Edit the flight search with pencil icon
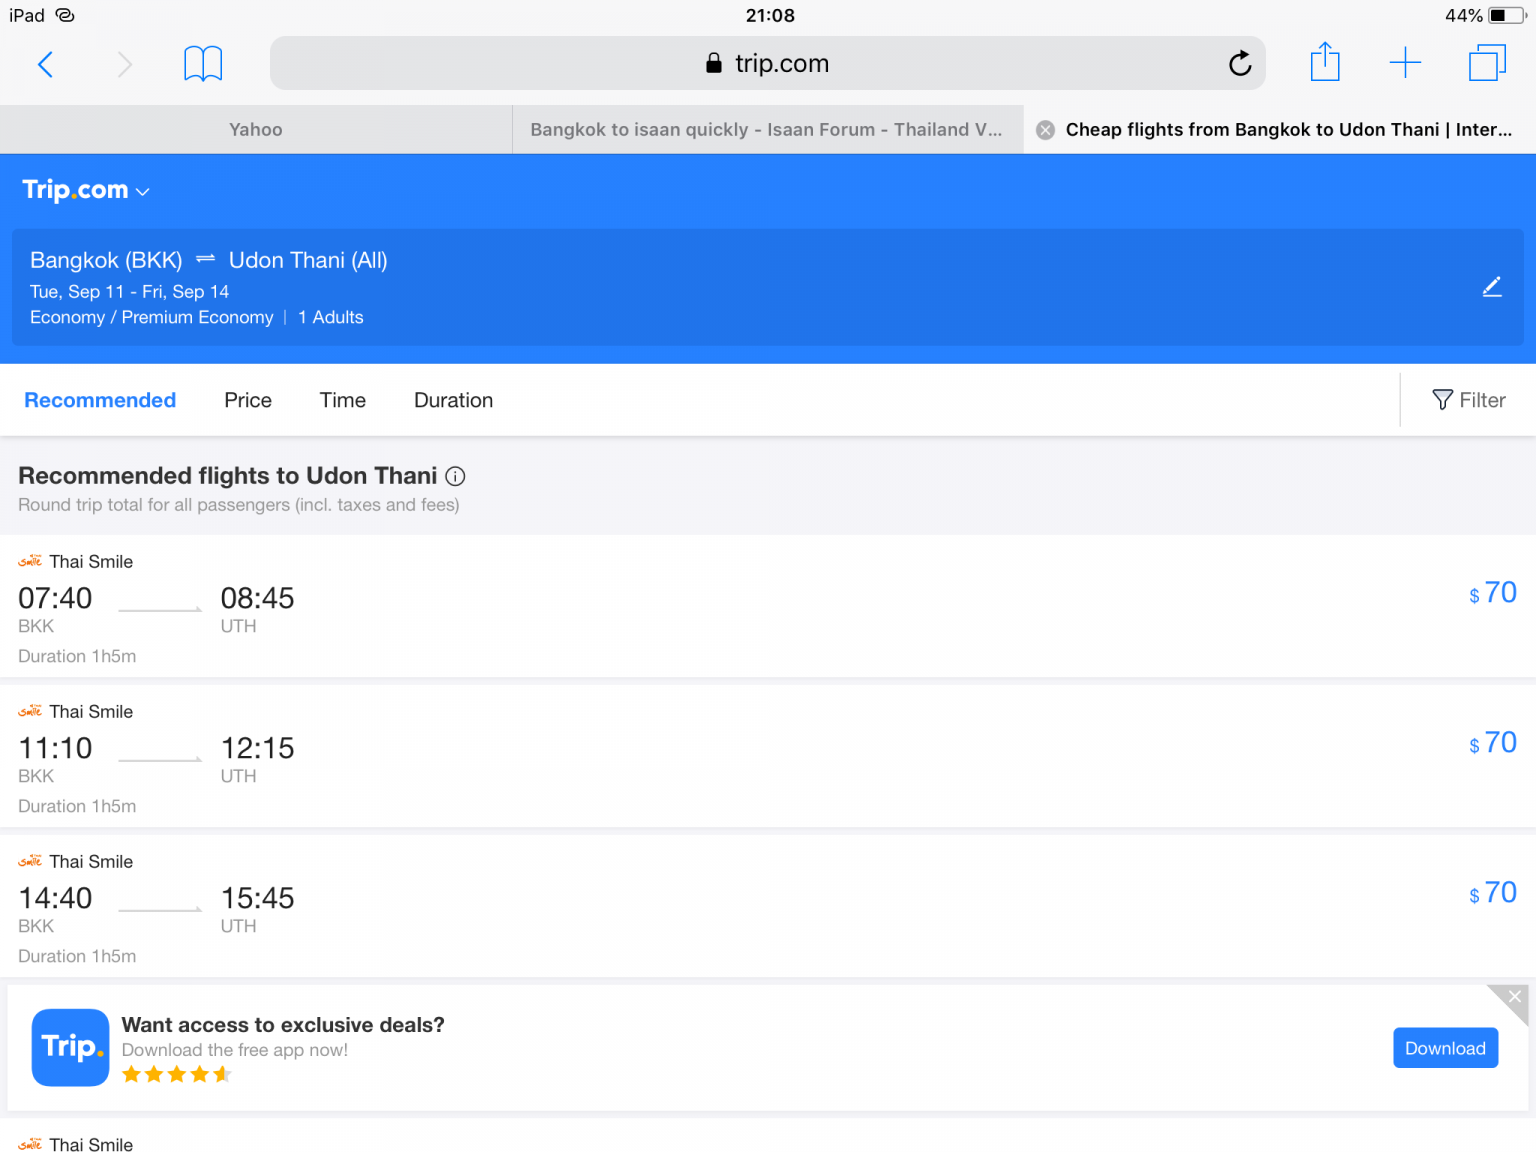This screenshot has width=1536, height=1152. 1492,287
